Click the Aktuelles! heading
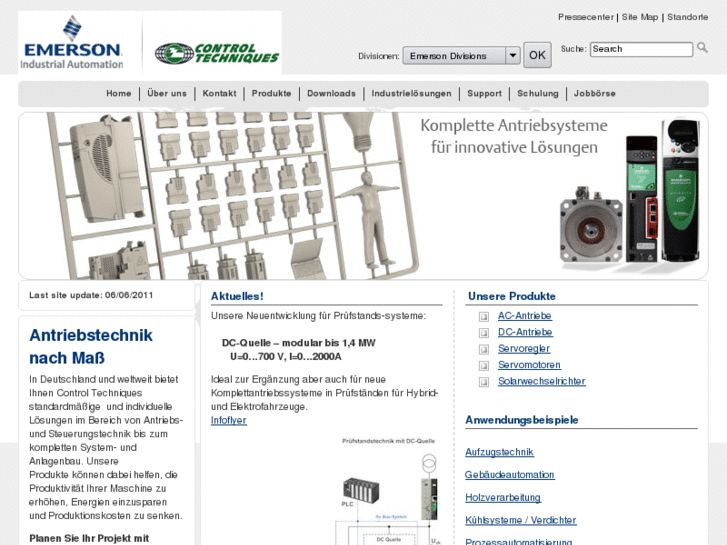Viewport: 727px width, 545px height. [x=237, y=296]
